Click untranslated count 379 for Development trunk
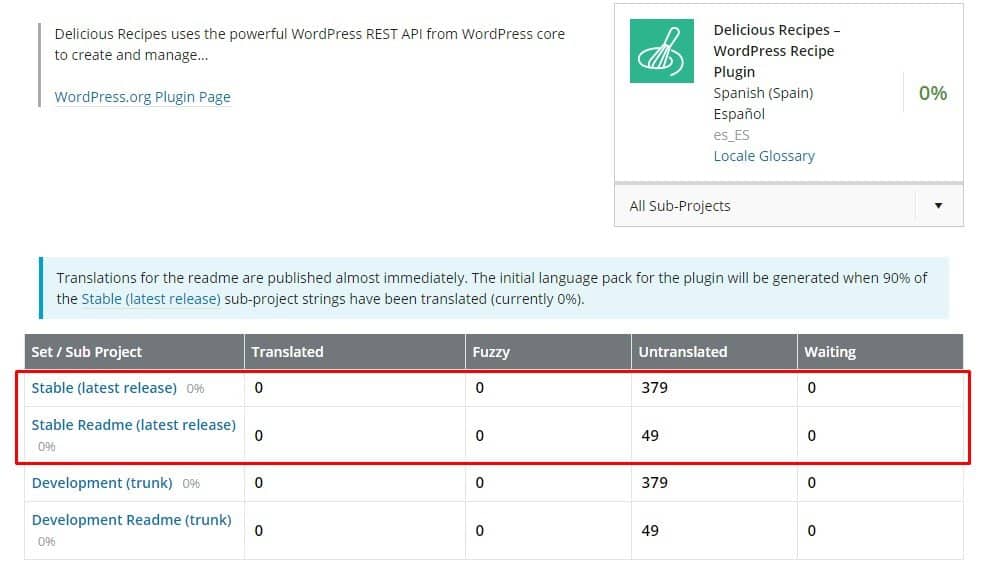The height and width of the screenshot is (584, 982). click(654, 483)
